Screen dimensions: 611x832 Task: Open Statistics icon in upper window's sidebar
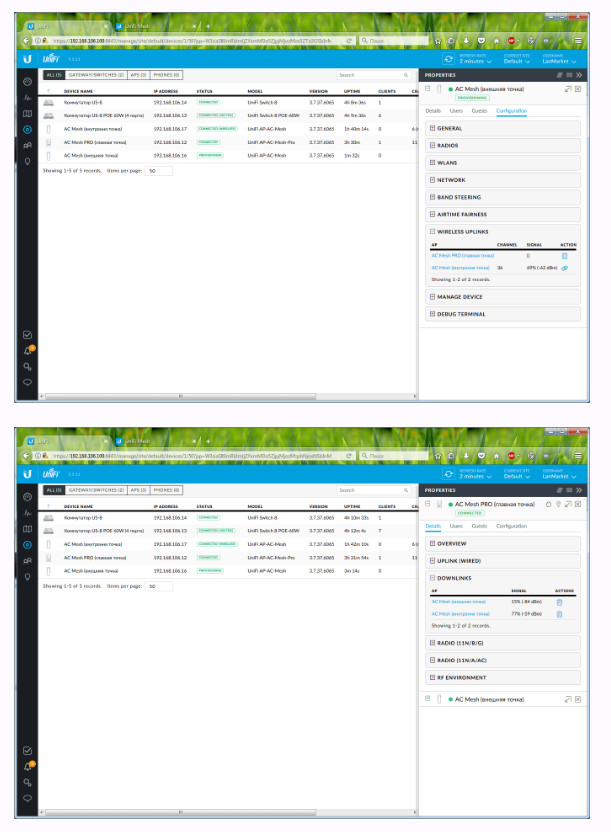coord(28,98)
